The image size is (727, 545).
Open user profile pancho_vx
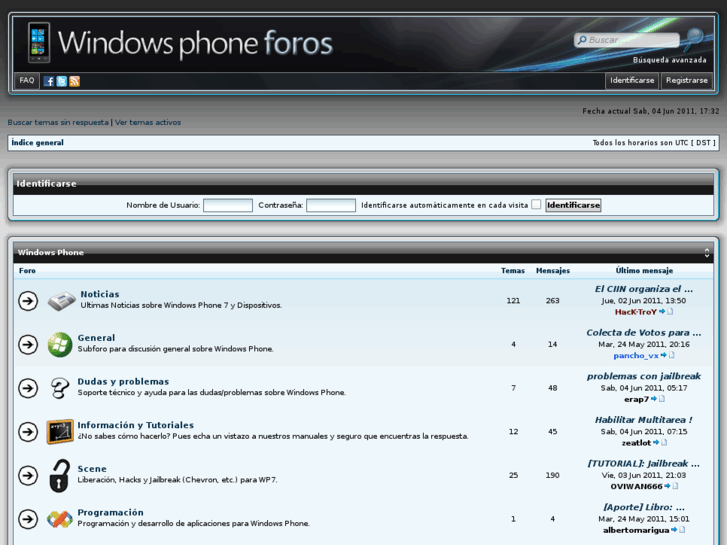click(x=636, y=356)
